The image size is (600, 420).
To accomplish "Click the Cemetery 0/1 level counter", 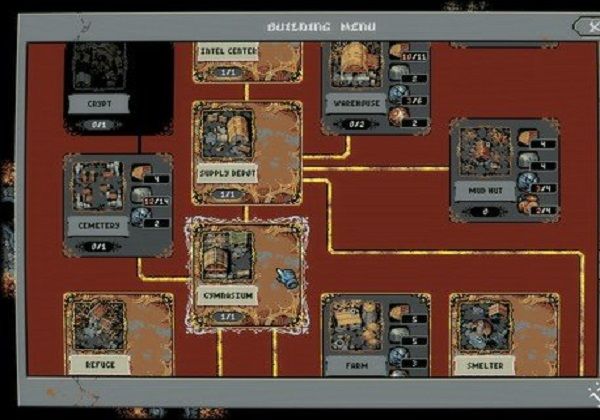I will [x=98, y=246].
